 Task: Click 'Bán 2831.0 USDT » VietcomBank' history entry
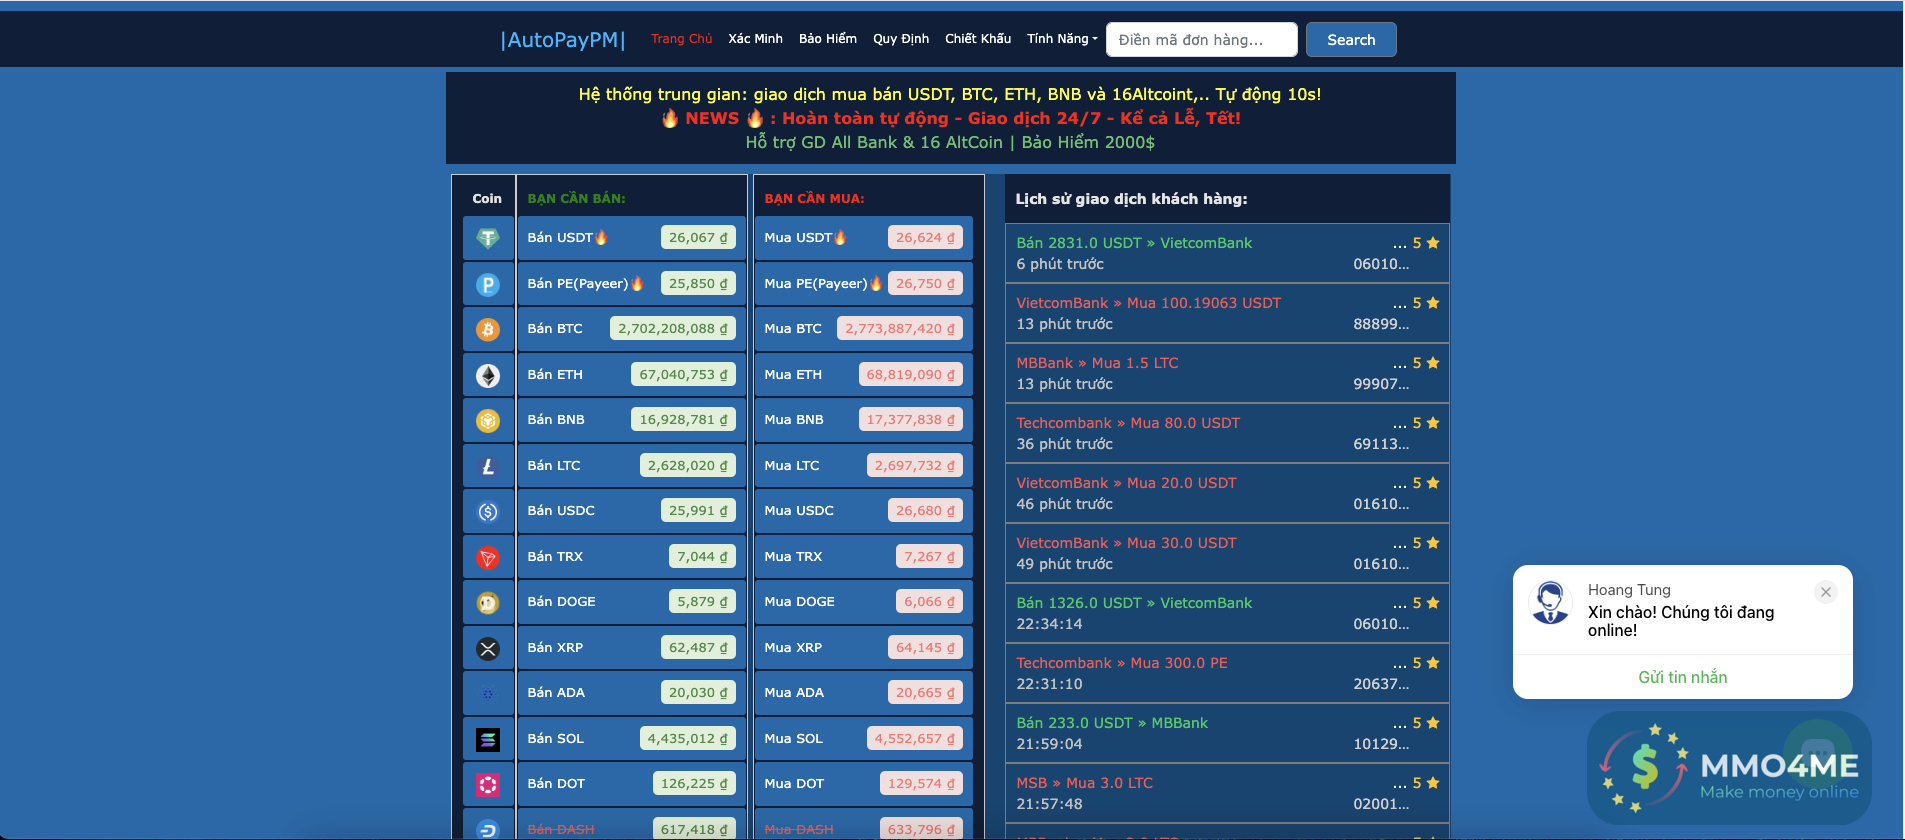1227,253
